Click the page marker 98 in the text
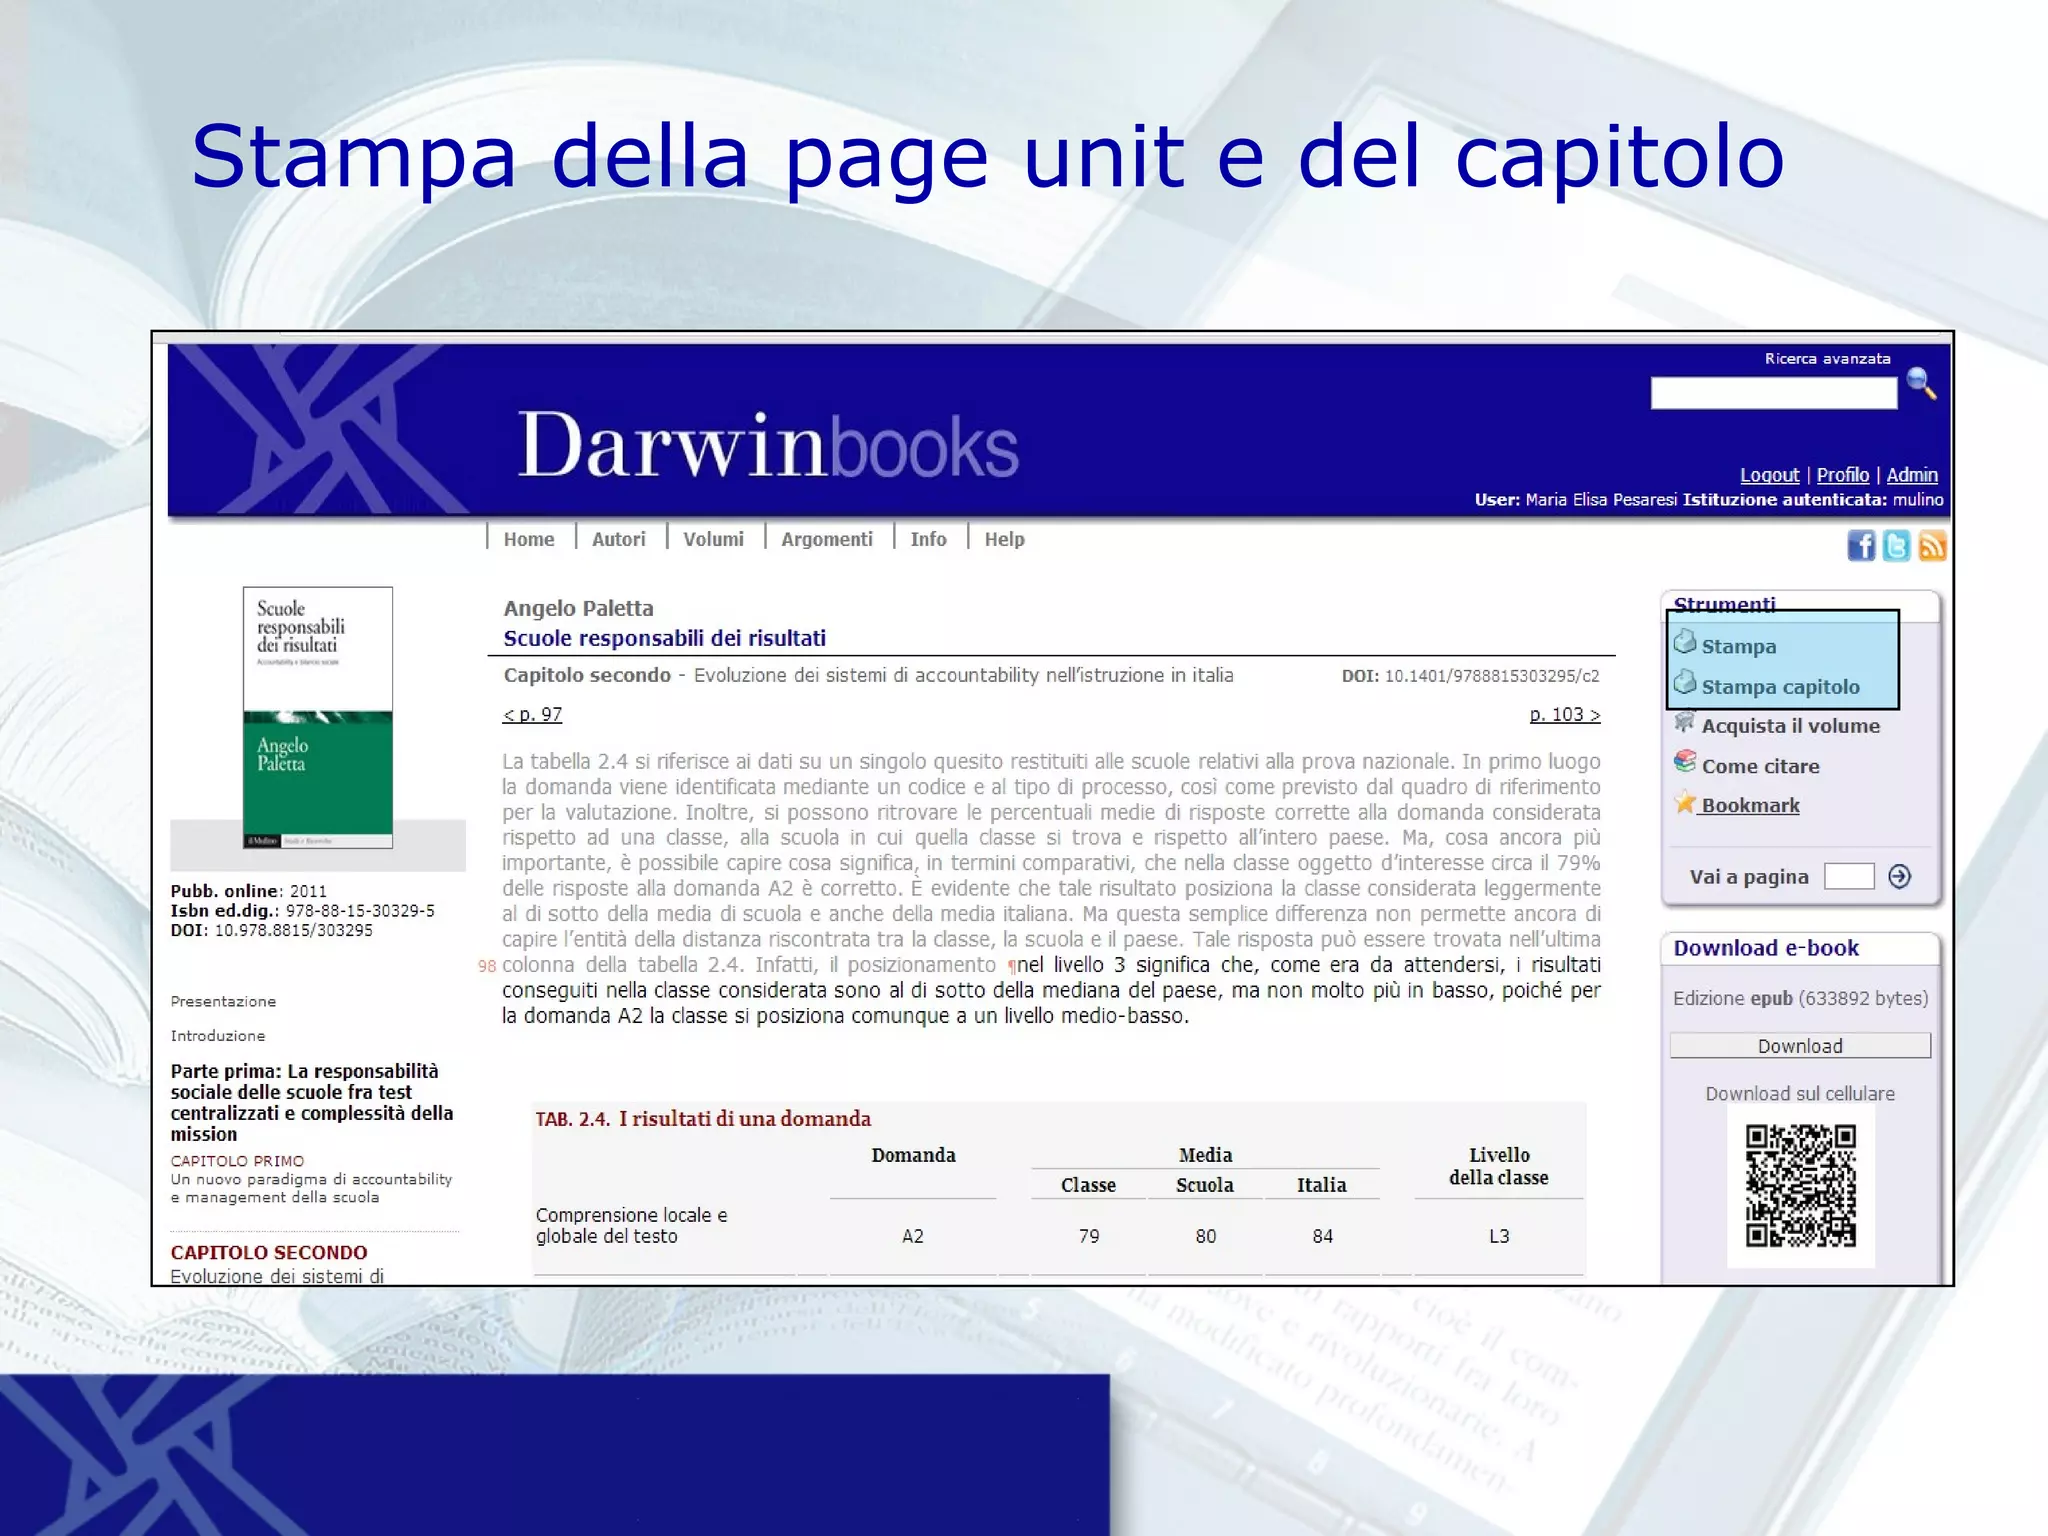Viewport: 2048px width, 1536px height. [x=487, y=966]
